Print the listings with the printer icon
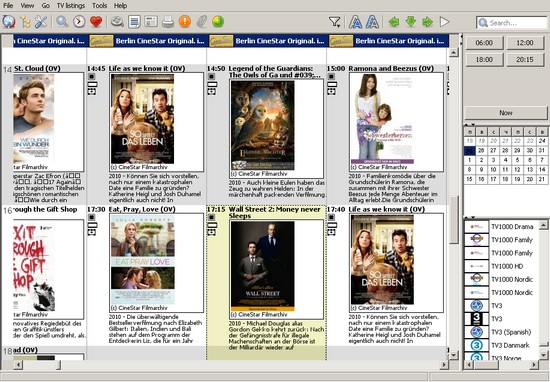The width and height of the screenshot is (550, 382). (168, 22)
